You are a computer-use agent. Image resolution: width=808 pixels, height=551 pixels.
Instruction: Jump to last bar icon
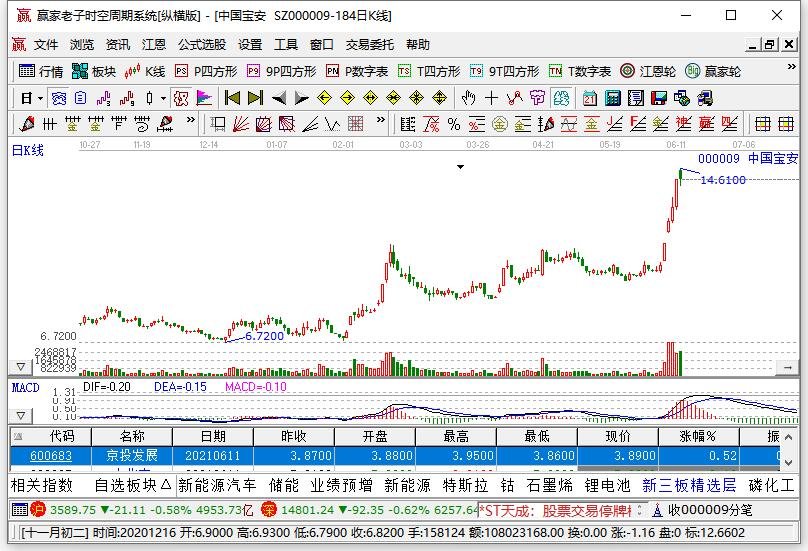tap(255, 98)
